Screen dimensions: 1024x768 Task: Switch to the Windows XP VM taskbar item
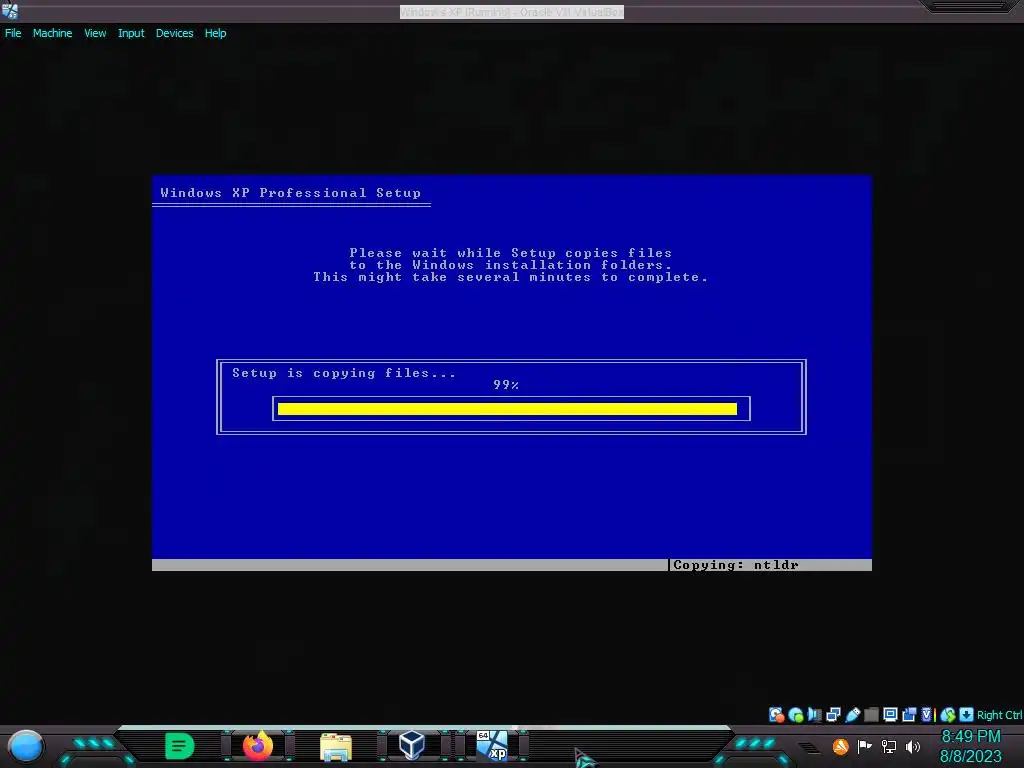[492, 746]
